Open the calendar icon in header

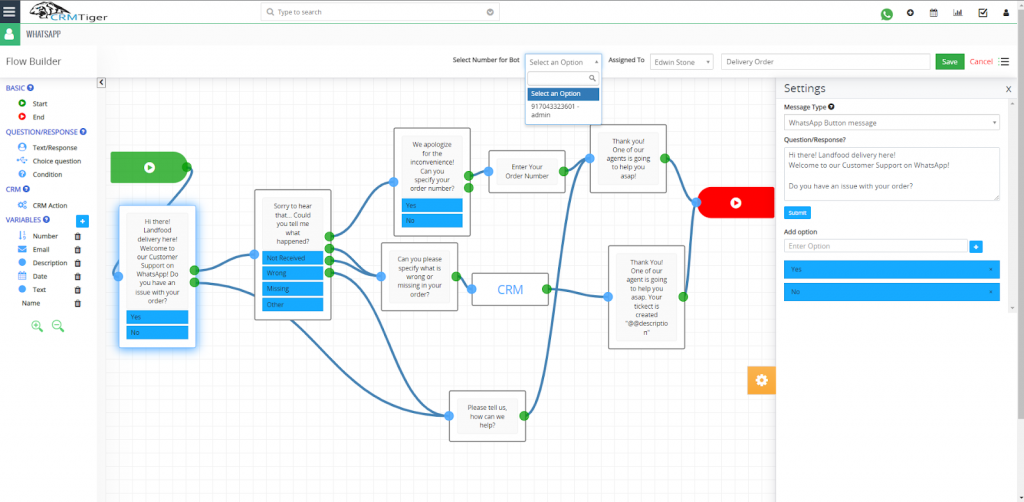(x=934, y=12)
